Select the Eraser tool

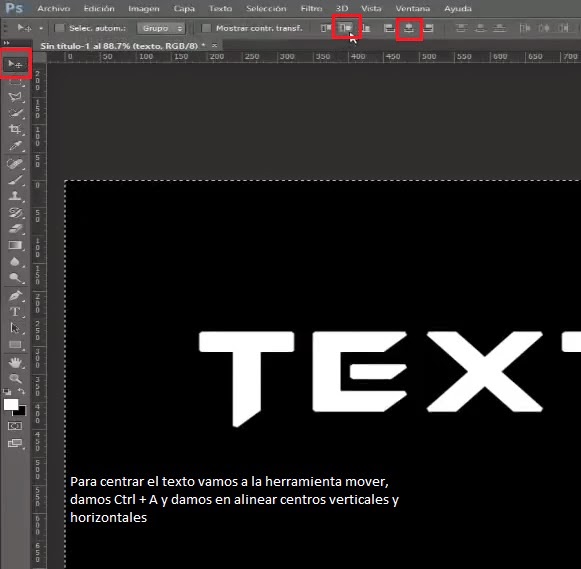[15, 229]
